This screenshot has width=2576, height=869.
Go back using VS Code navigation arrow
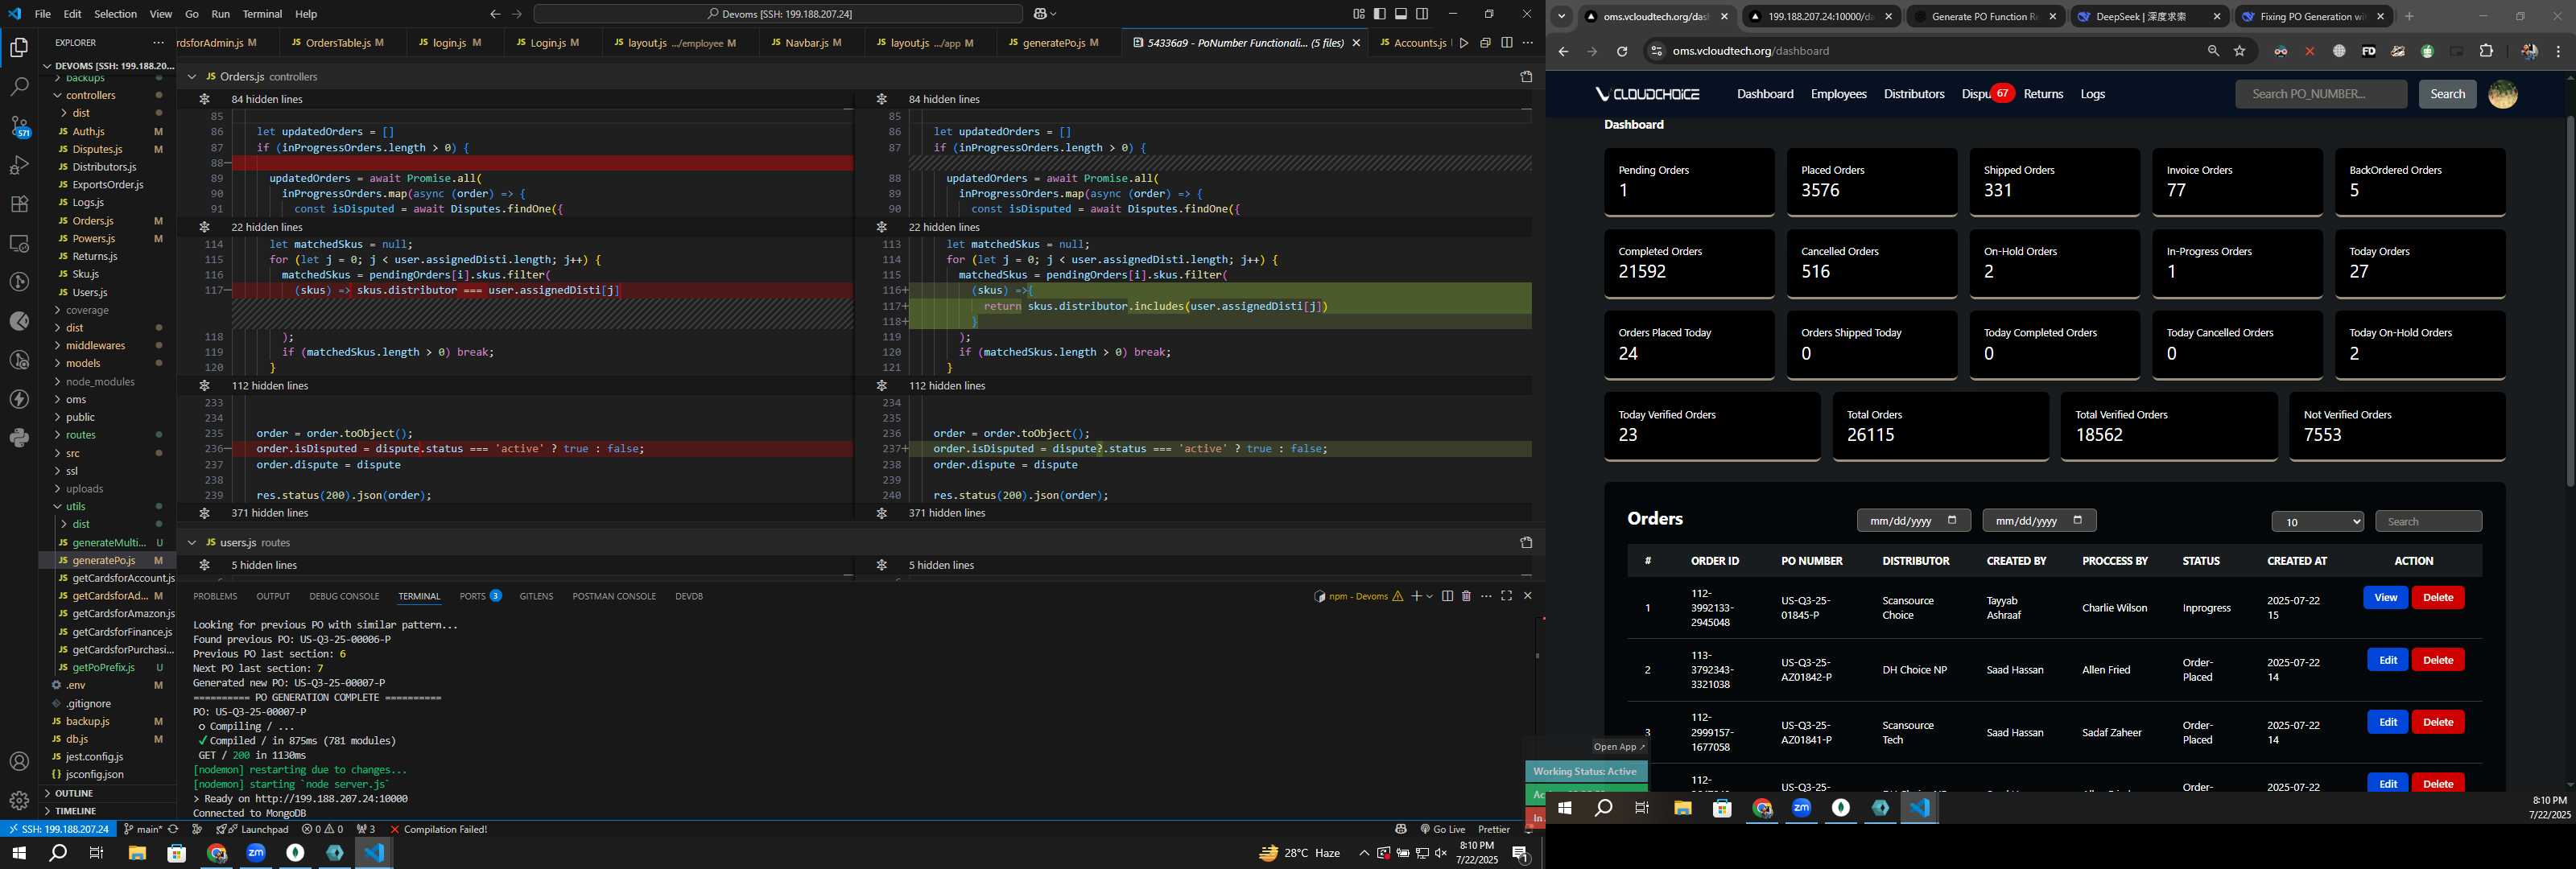(495, 14)
